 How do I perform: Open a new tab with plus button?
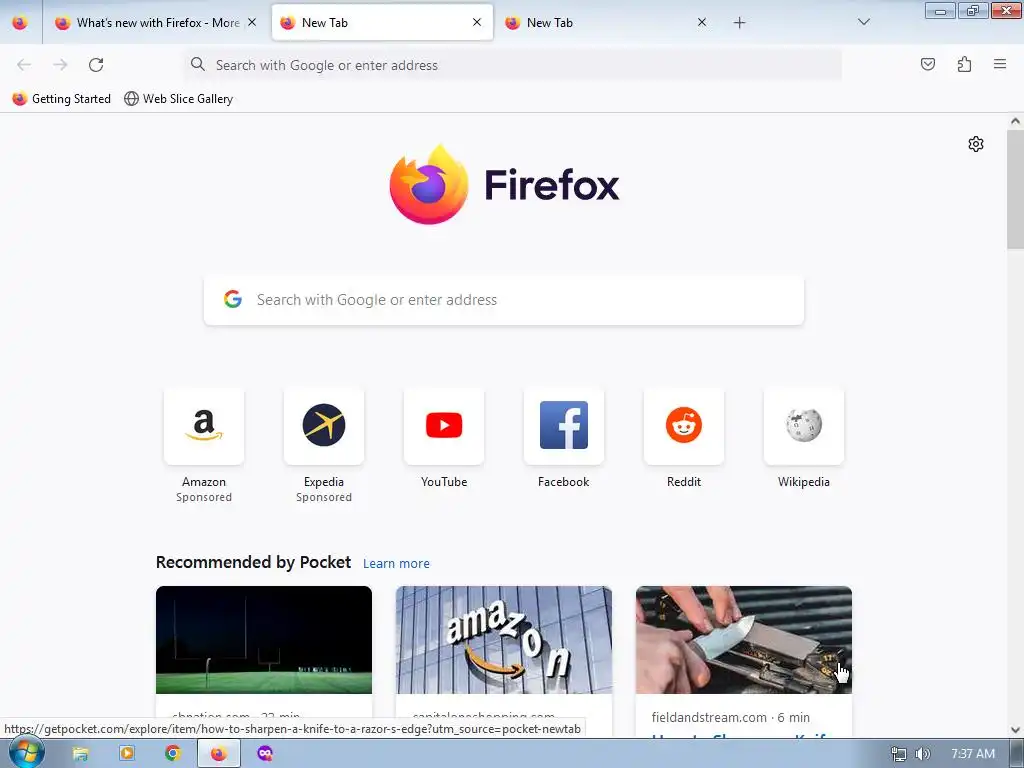tap(739, 23)
